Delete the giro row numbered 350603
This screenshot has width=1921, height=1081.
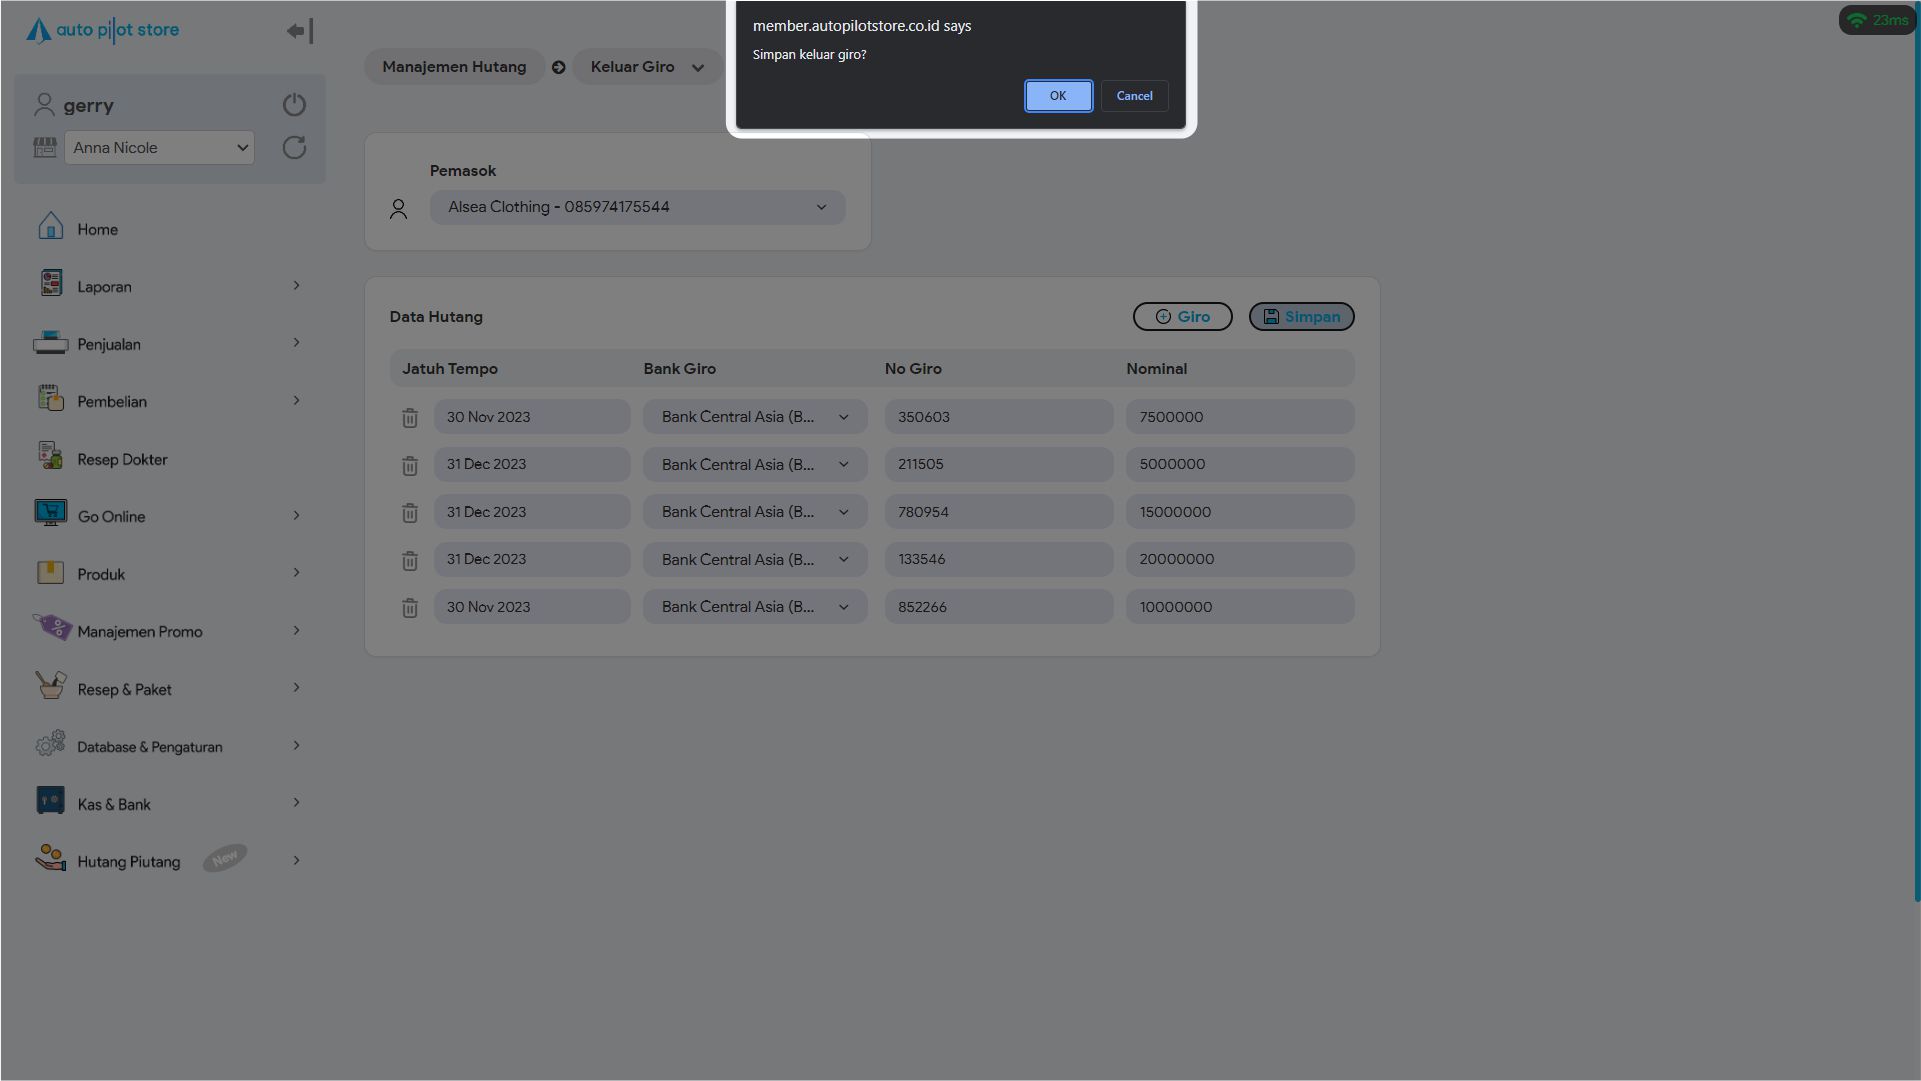[410, 418]
